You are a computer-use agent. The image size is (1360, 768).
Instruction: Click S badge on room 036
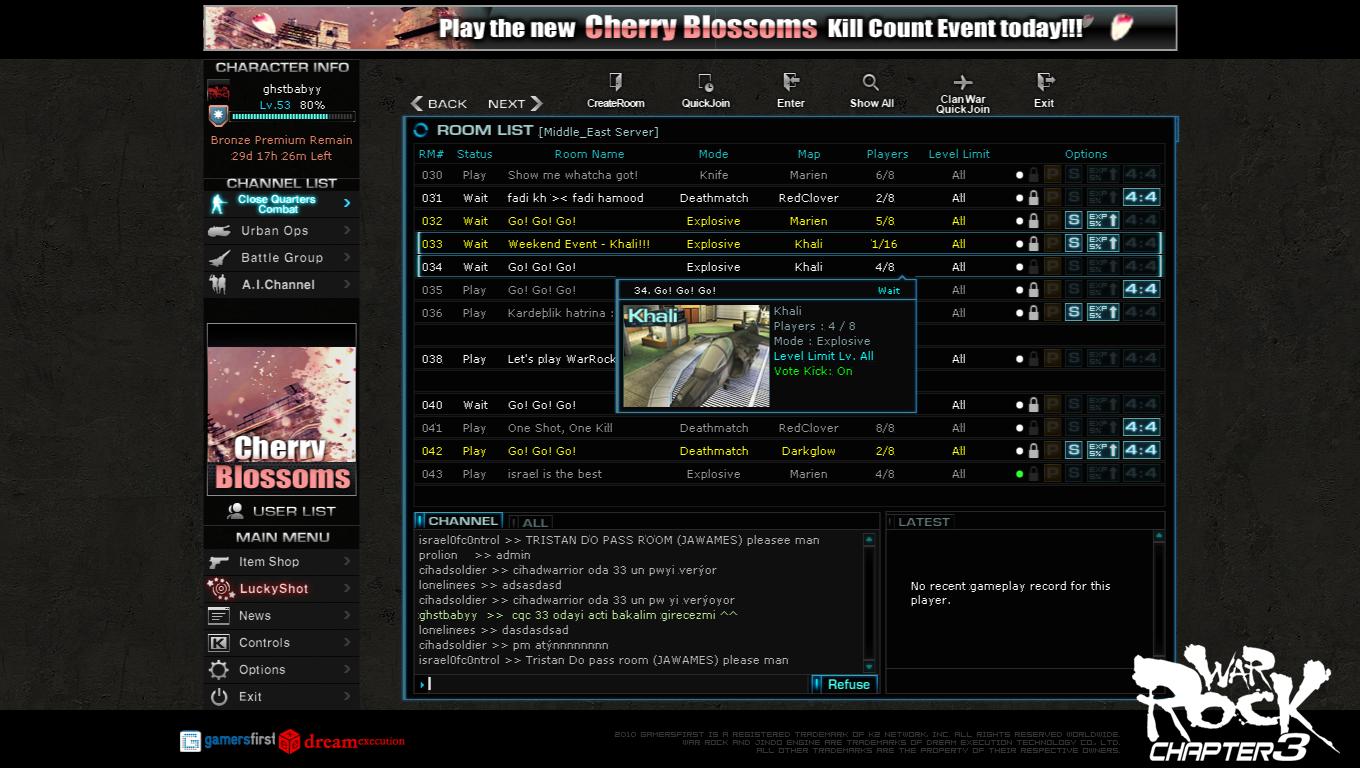[x=1074, y=312]
